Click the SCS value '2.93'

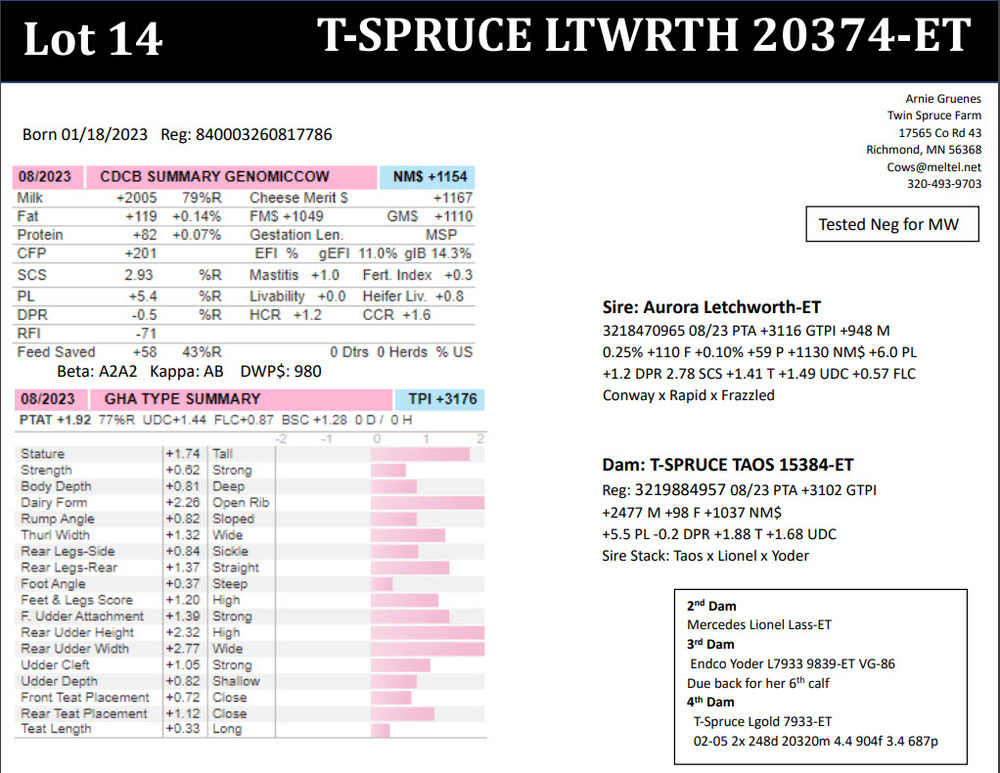[139, 275]
